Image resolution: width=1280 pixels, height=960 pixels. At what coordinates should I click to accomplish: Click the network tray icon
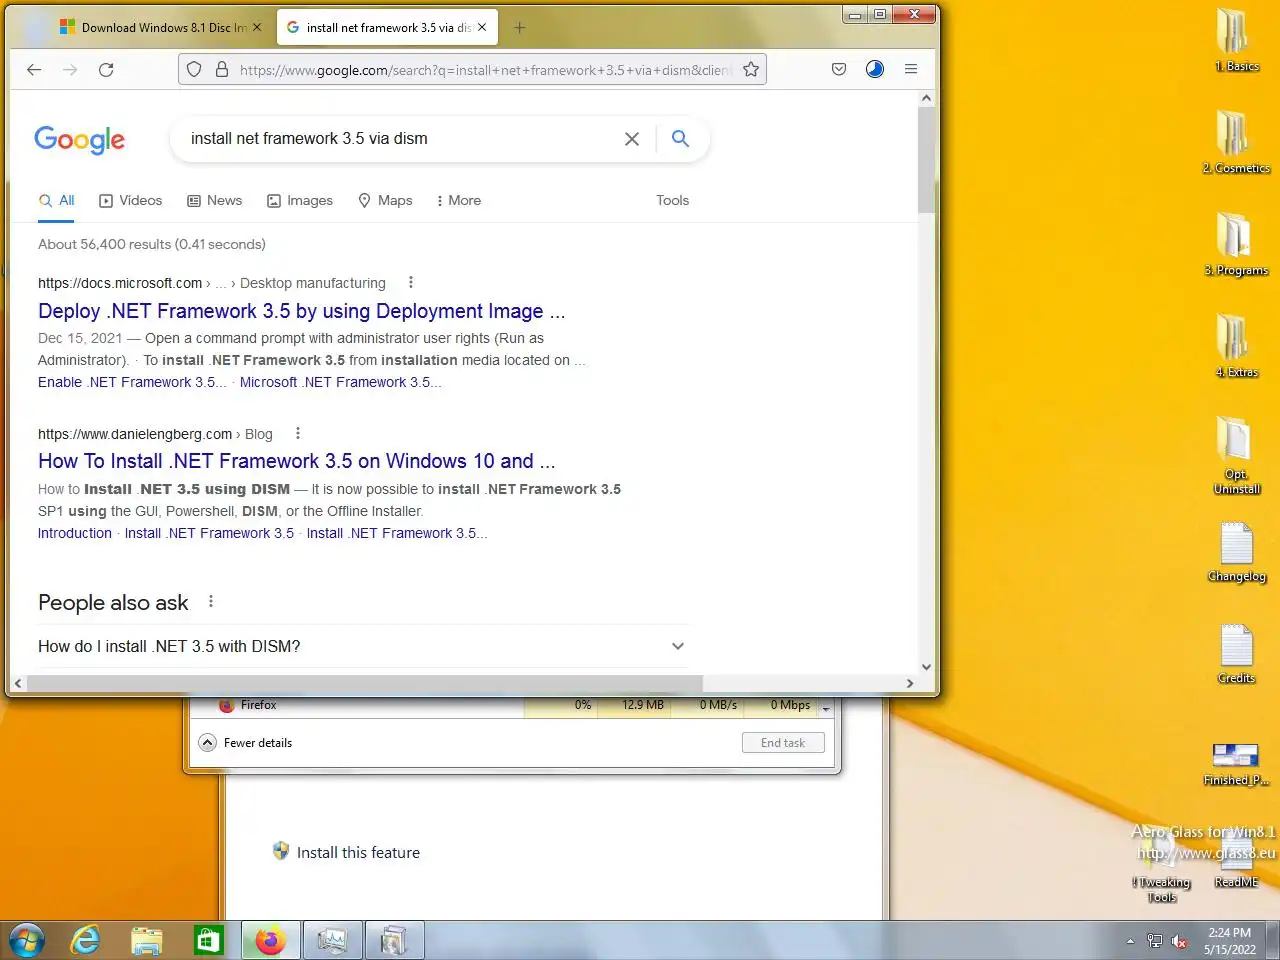point(1155,941)
